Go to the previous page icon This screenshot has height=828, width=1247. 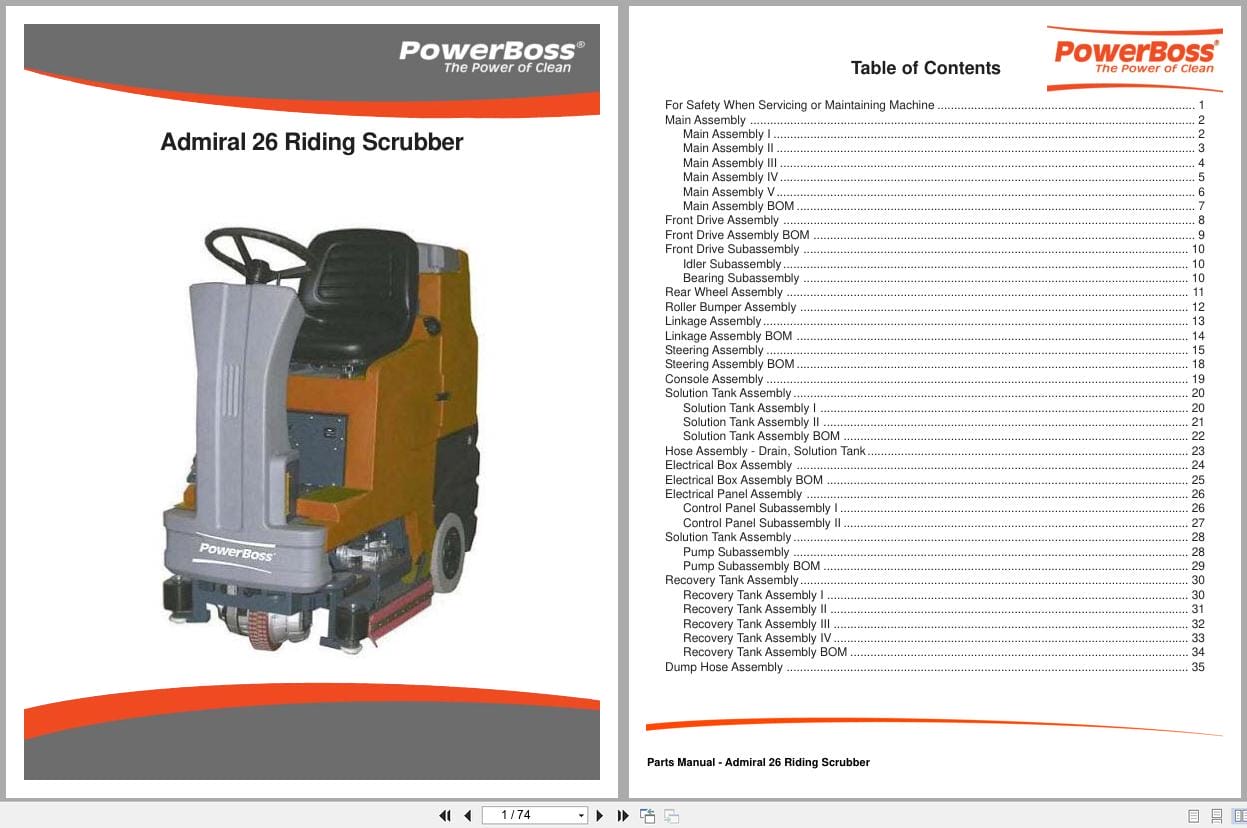click(x=467, y=816)
